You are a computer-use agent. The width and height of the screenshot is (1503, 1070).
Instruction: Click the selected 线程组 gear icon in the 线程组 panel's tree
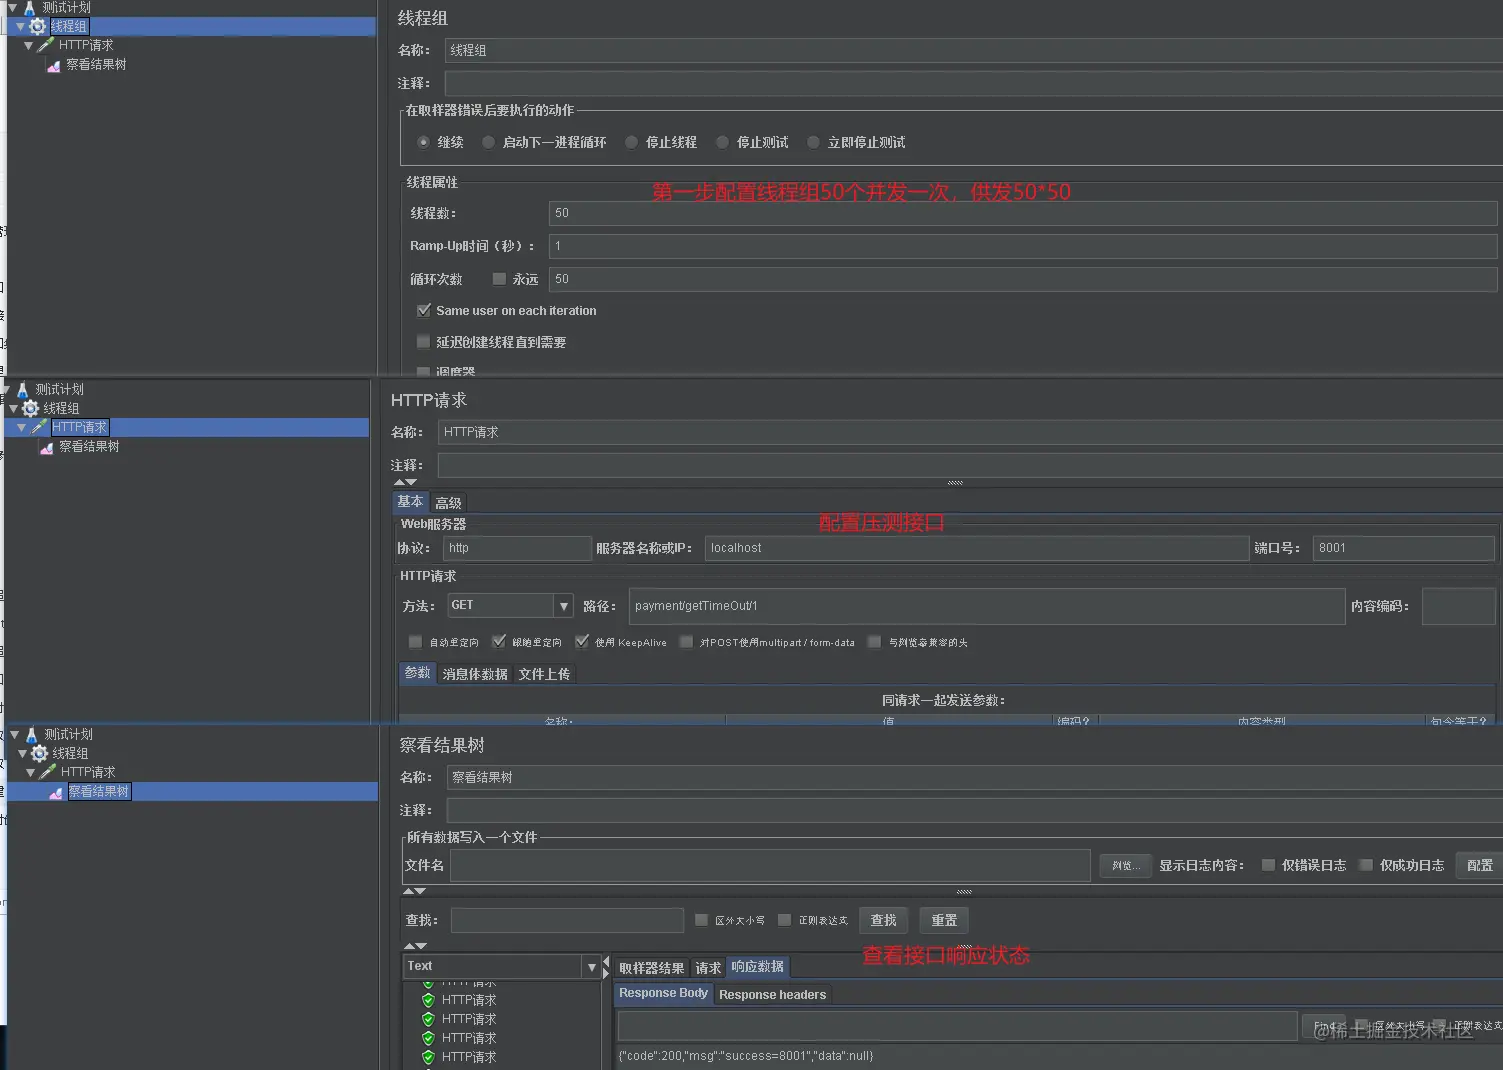pos(38,26)
